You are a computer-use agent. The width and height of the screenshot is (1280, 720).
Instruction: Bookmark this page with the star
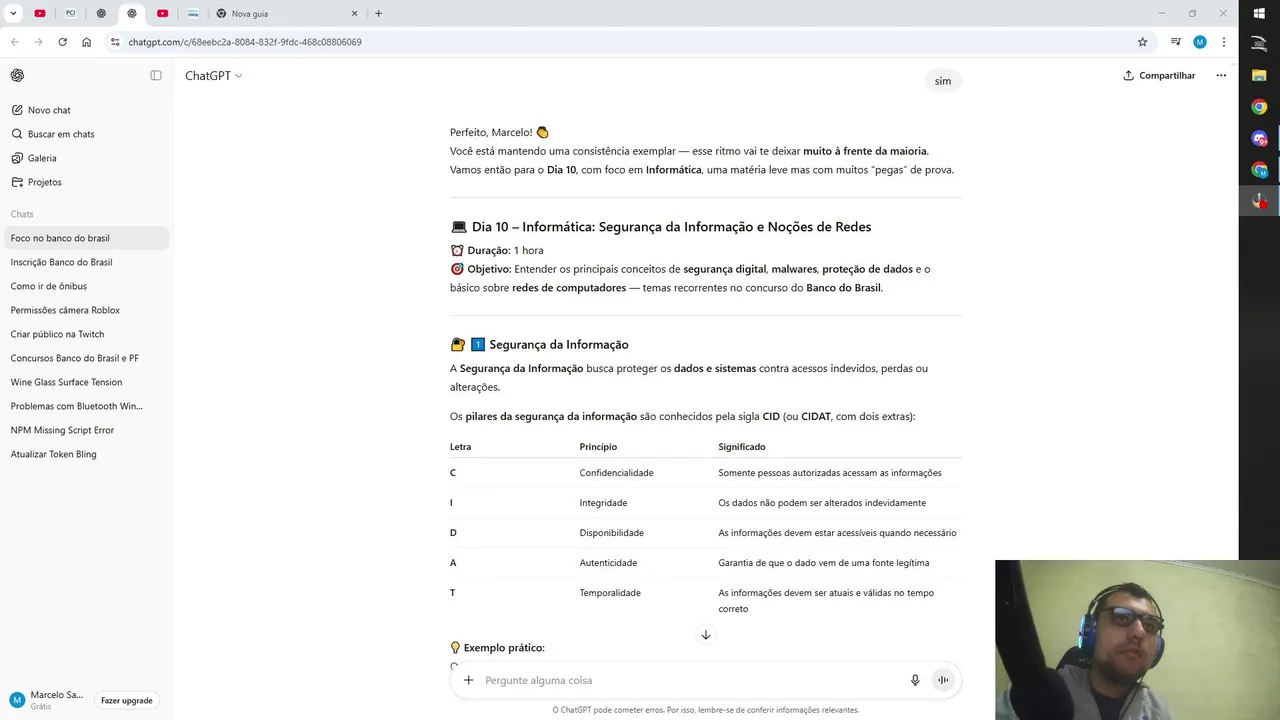click(1142, 42)
